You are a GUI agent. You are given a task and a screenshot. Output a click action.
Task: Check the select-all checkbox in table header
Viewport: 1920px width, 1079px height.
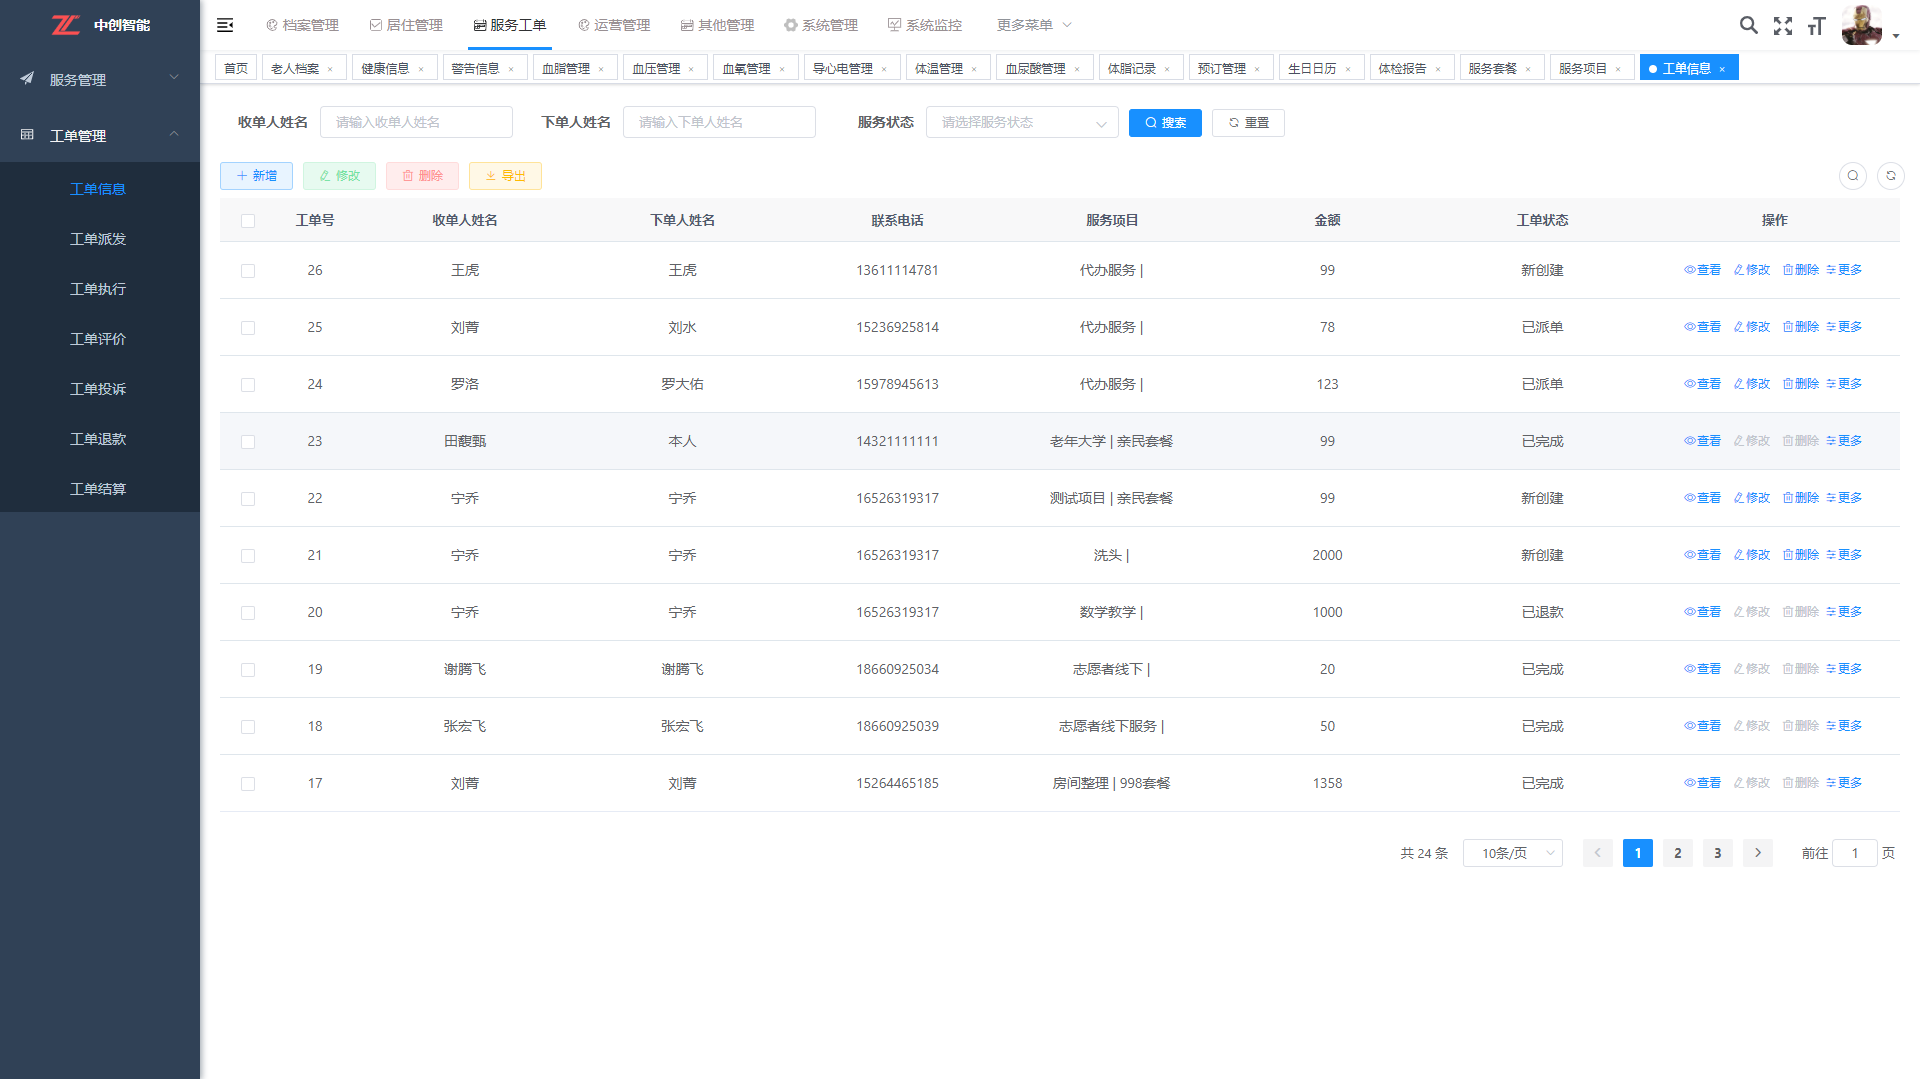[x=248, y=221]
